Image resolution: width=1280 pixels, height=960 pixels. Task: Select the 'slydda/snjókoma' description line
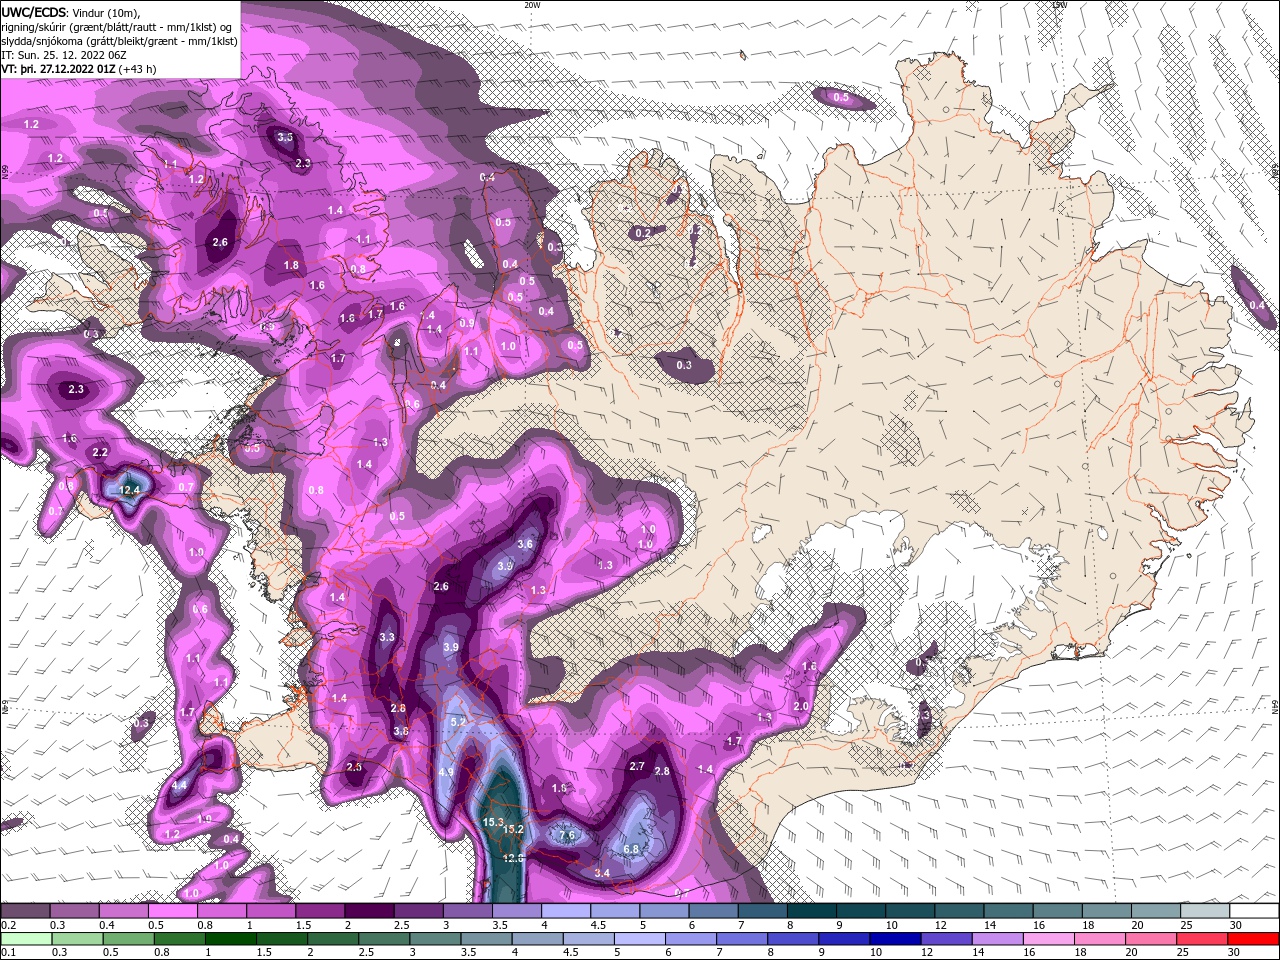point(119,41)
